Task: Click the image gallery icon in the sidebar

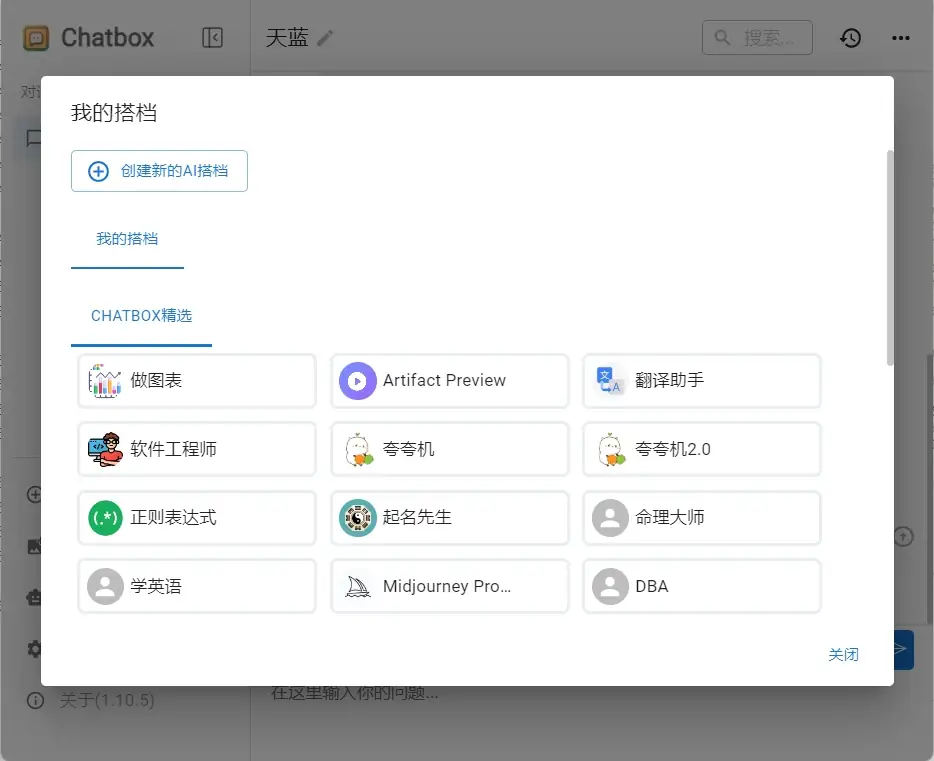Action: [35, 546]
